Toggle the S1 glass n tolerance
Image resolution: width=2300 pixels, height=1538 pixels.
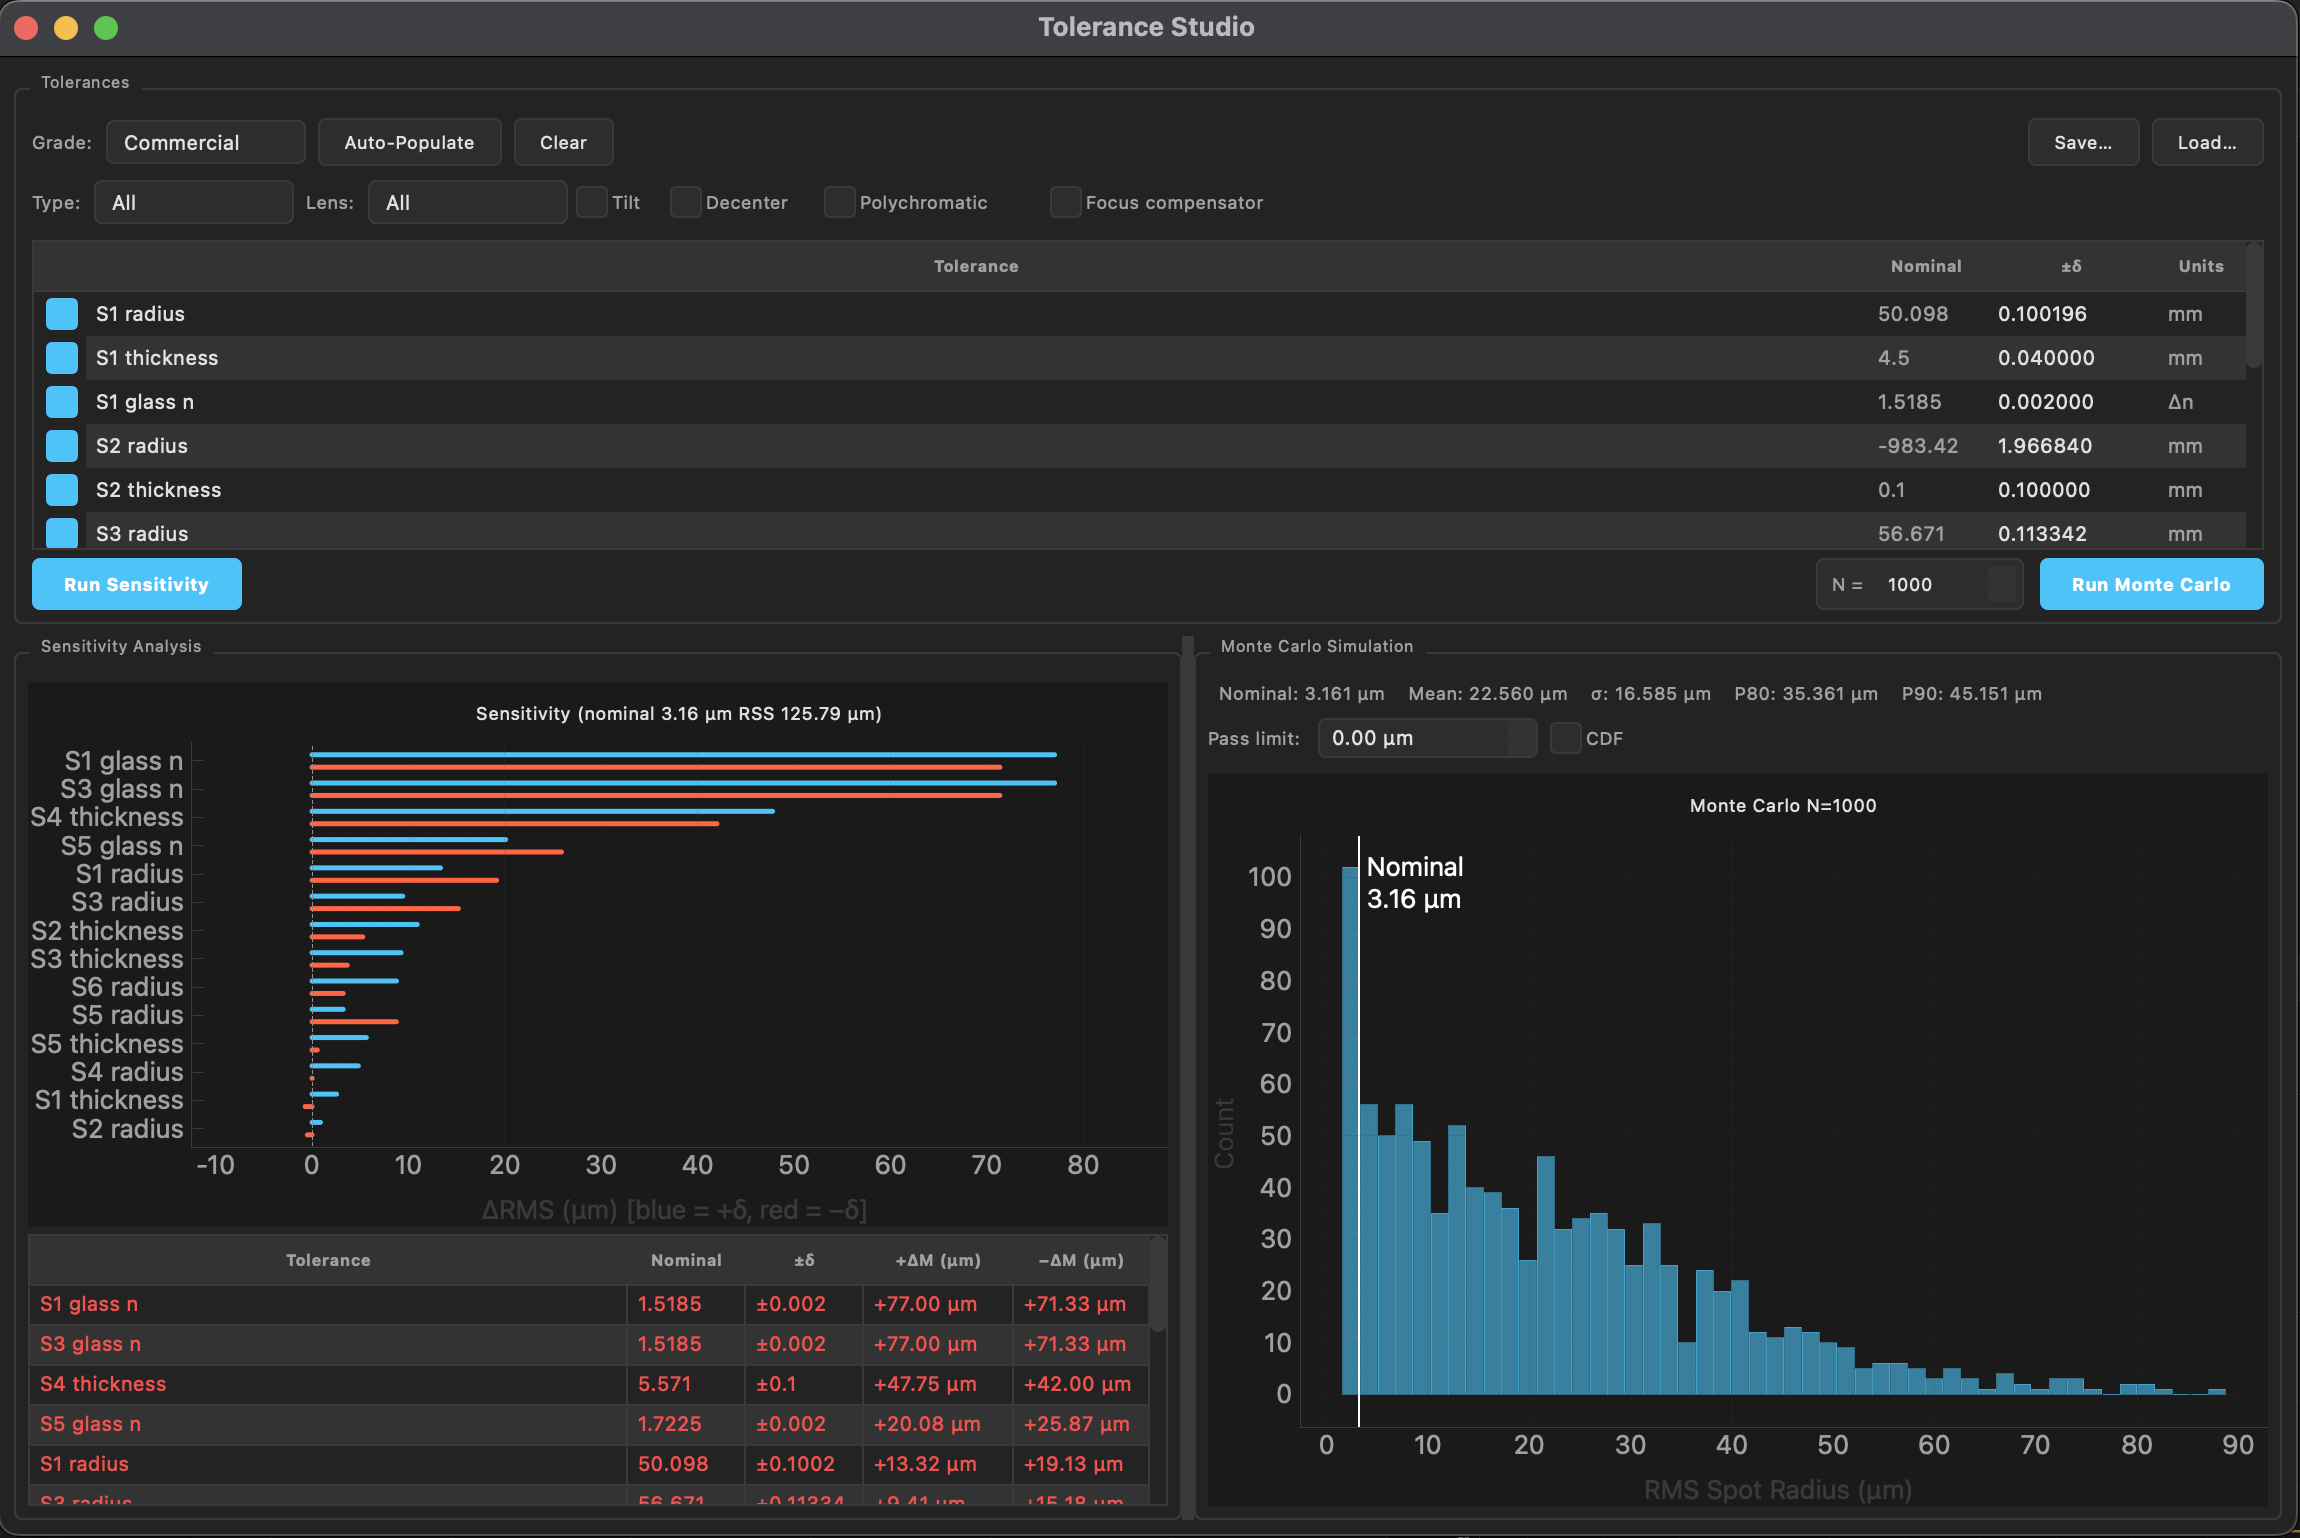[61, 401]
